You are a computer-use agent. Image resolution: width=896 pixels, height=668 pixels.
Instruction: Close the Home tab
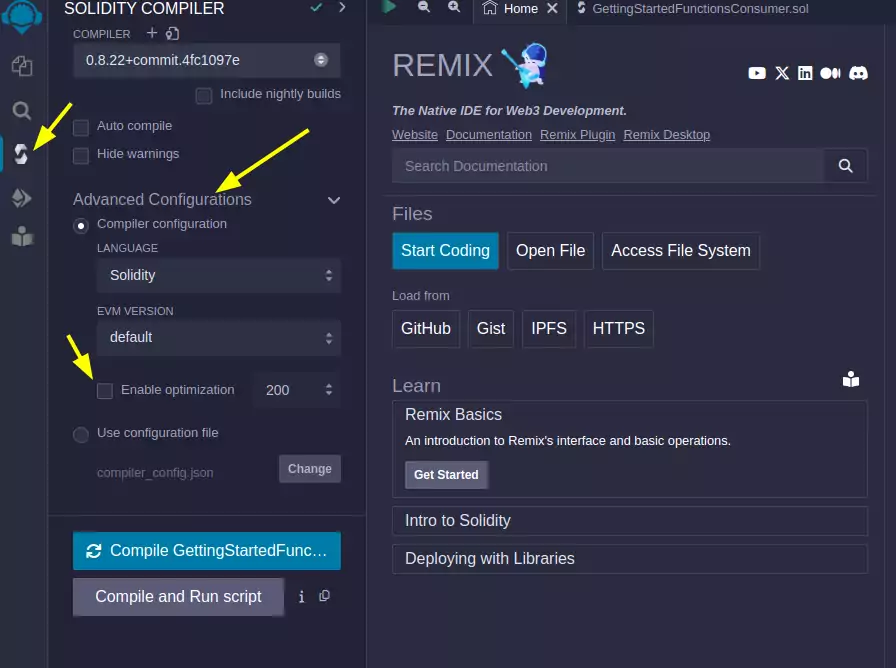[552, 9]
